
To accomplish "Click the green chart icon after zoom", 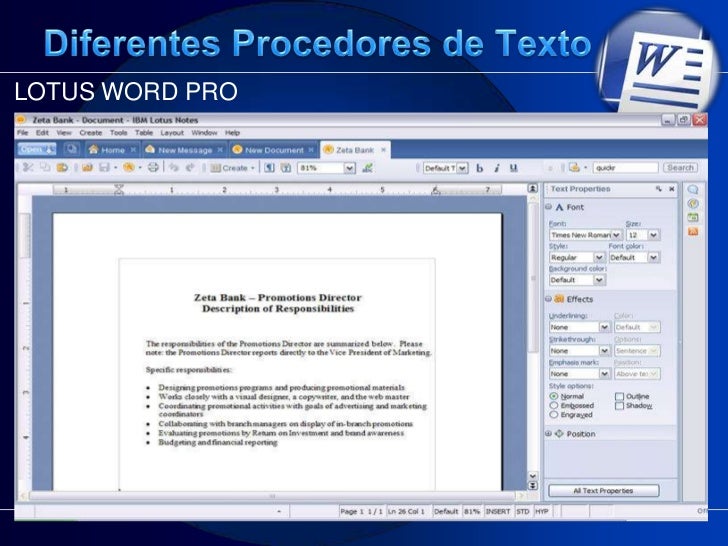I will (x=367, y=168).
